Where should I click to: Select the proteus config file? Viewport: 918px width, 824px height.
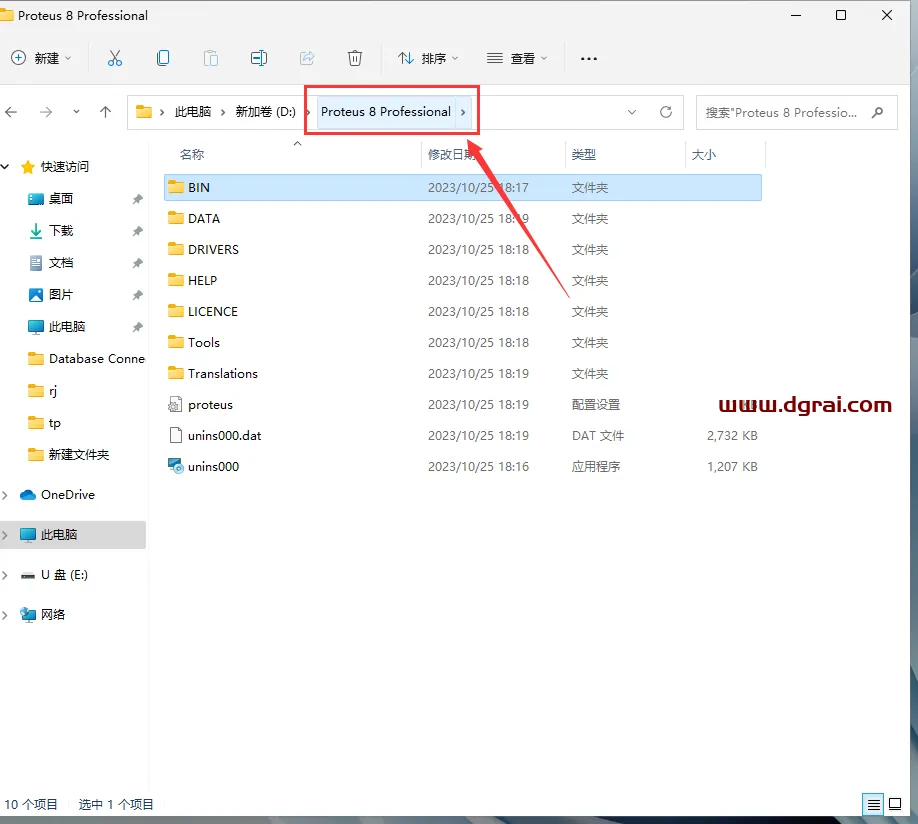[463, 405]
